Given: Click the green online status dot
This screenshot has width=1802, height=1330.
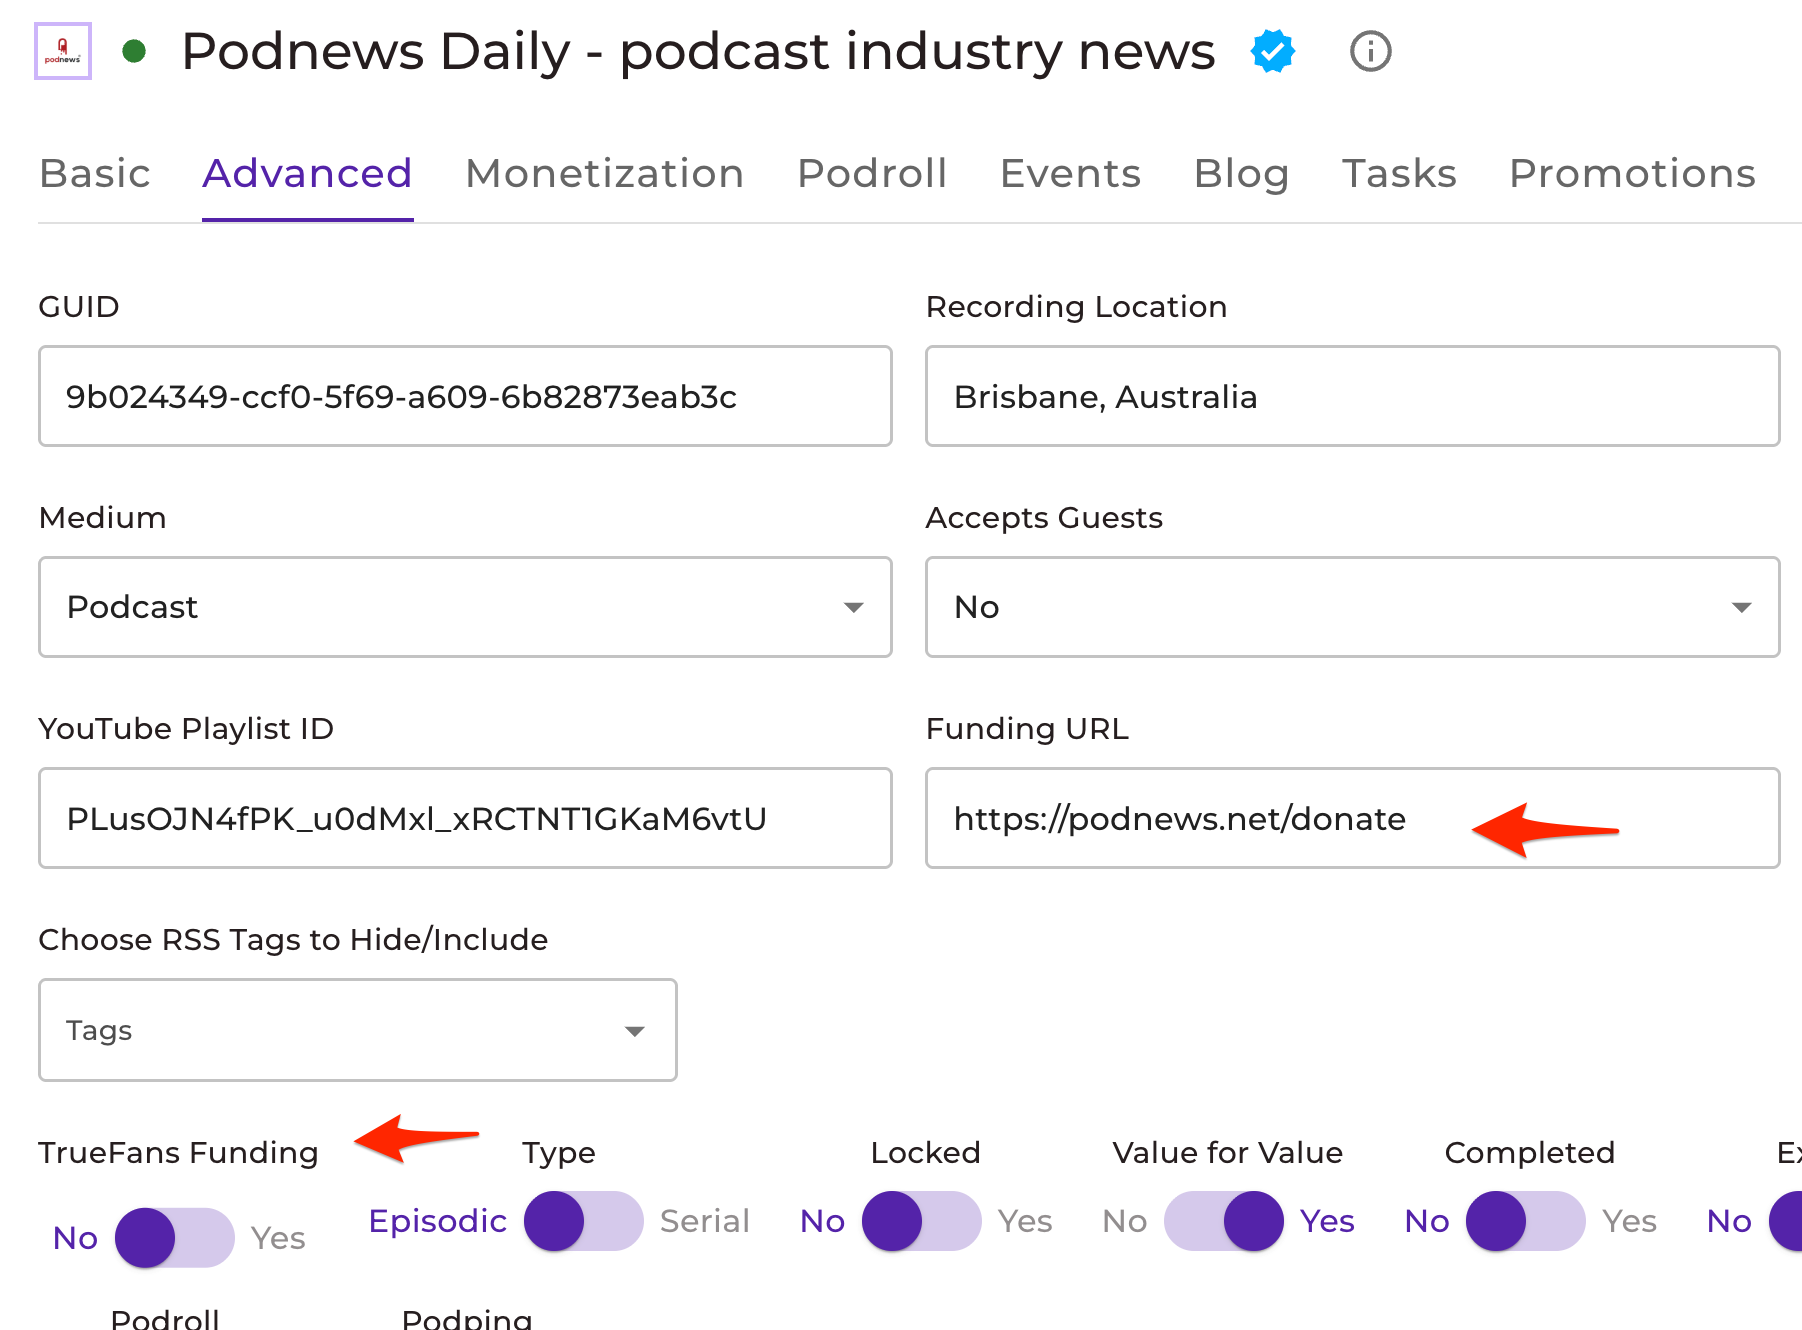Looking at the screenshot, I should [134, 51].
